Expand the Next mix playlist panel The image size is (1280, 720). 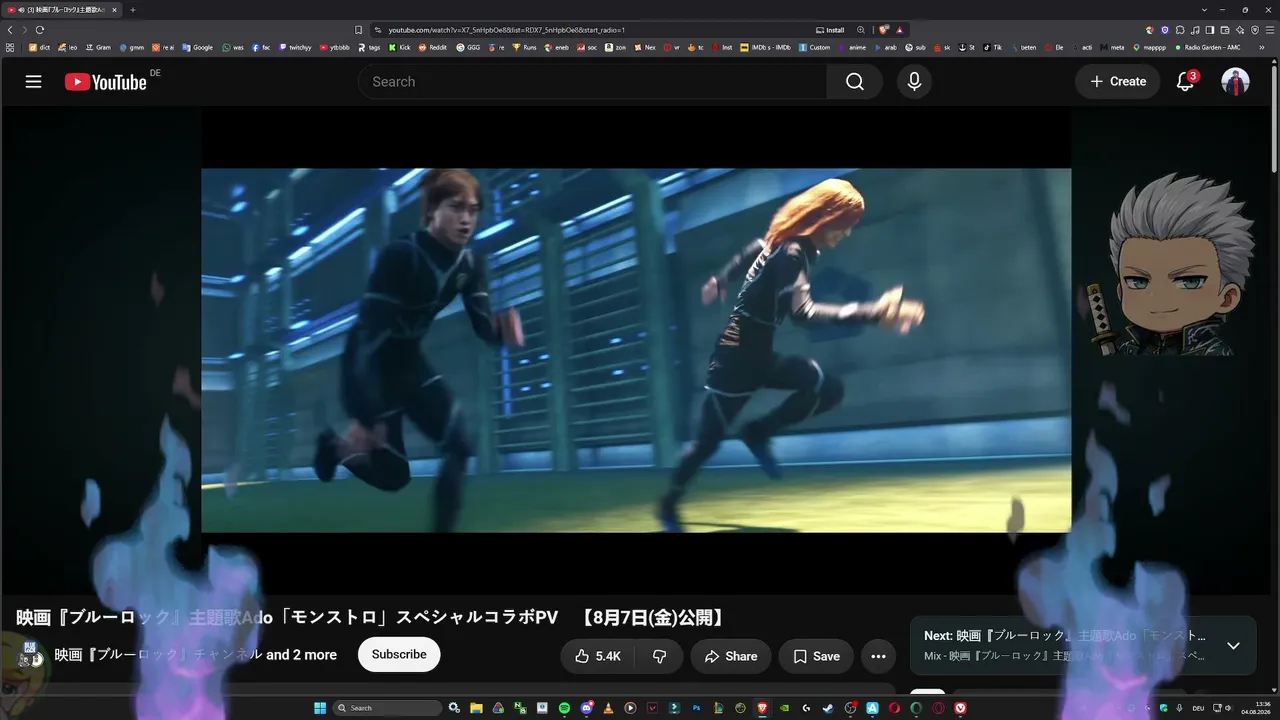click(1233, 646)
